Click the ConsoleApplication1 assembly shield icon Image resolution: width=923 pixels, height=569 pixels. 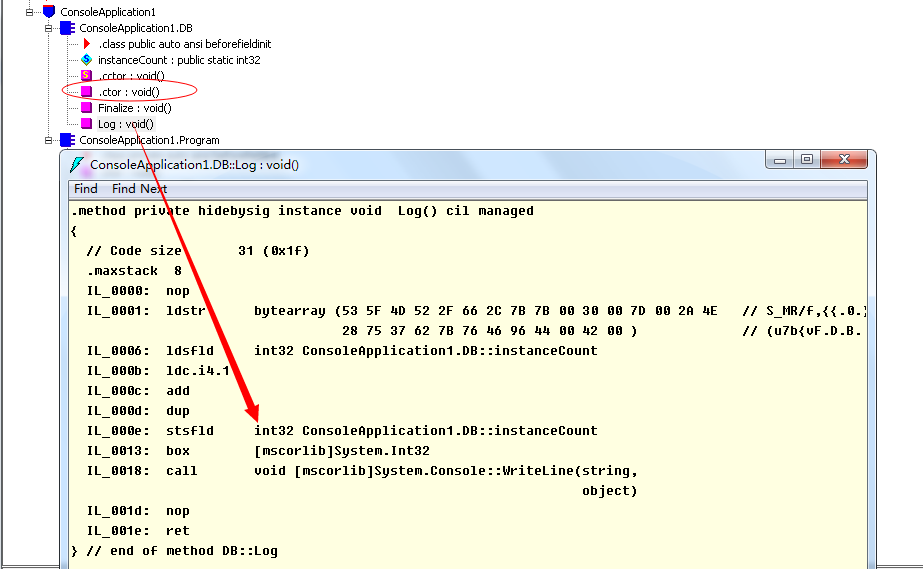click(49, 11)
